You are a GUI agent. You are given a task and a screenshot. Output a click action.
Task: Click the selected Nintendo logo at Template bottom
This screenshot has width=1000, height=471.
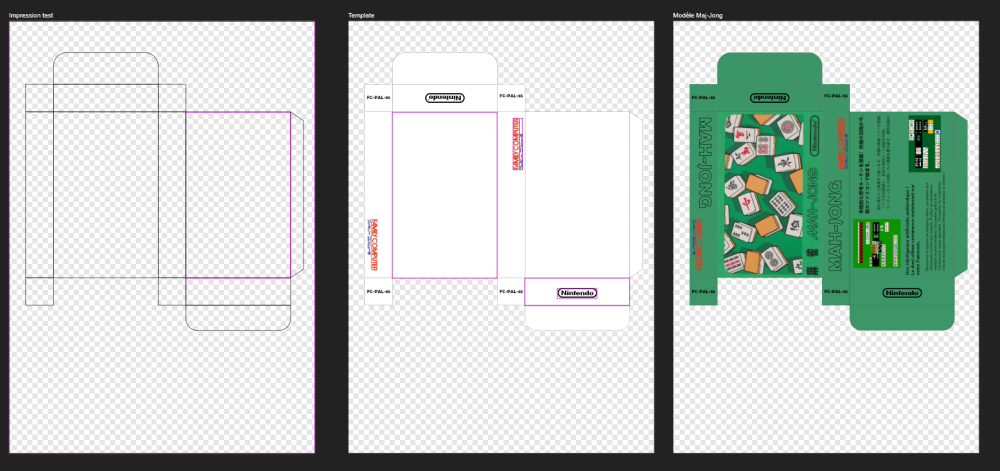[x=577, y=293]
